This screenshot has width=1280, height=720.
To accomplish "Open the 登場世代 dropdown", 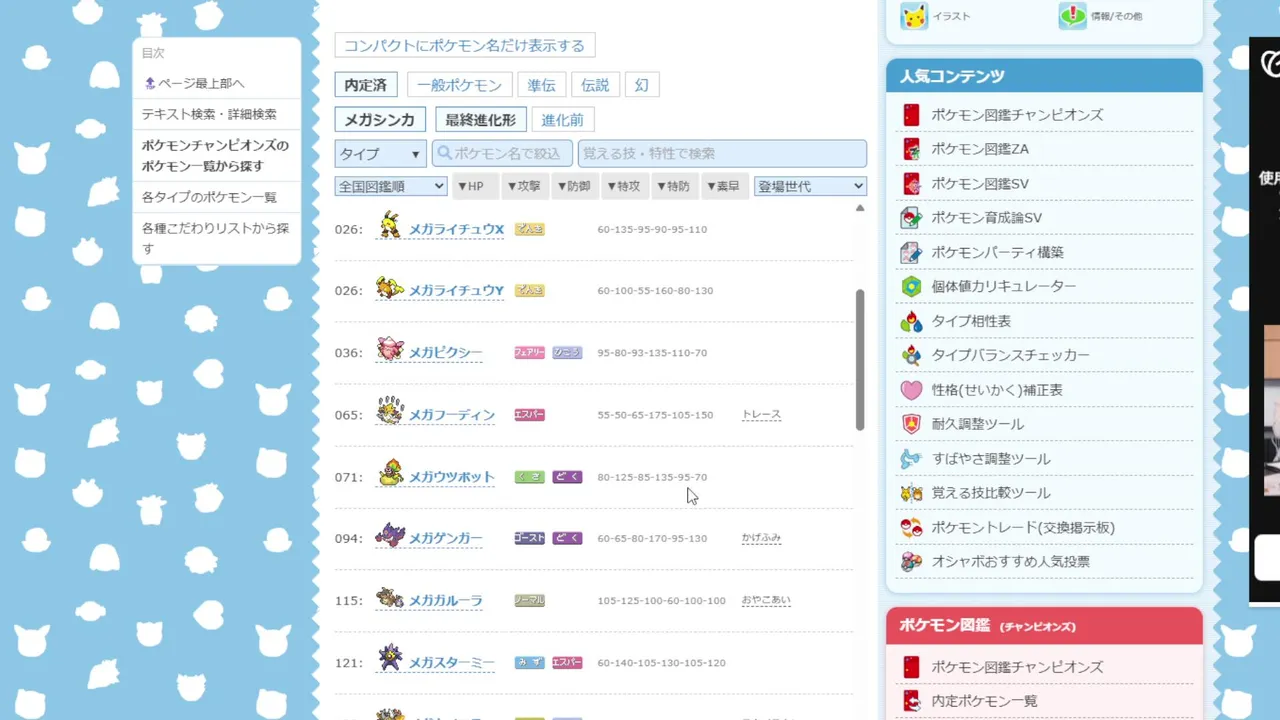I will click(810, 186).
